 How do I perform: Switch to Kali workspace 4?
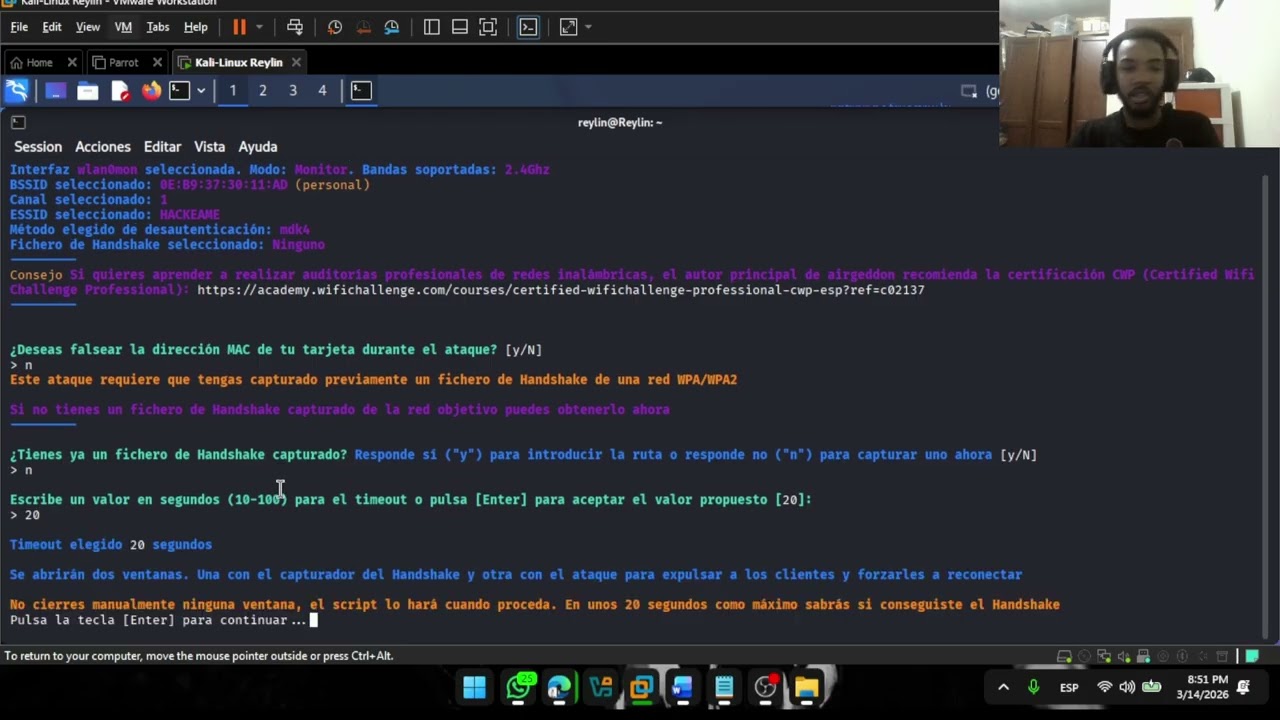tap(322, 91)
